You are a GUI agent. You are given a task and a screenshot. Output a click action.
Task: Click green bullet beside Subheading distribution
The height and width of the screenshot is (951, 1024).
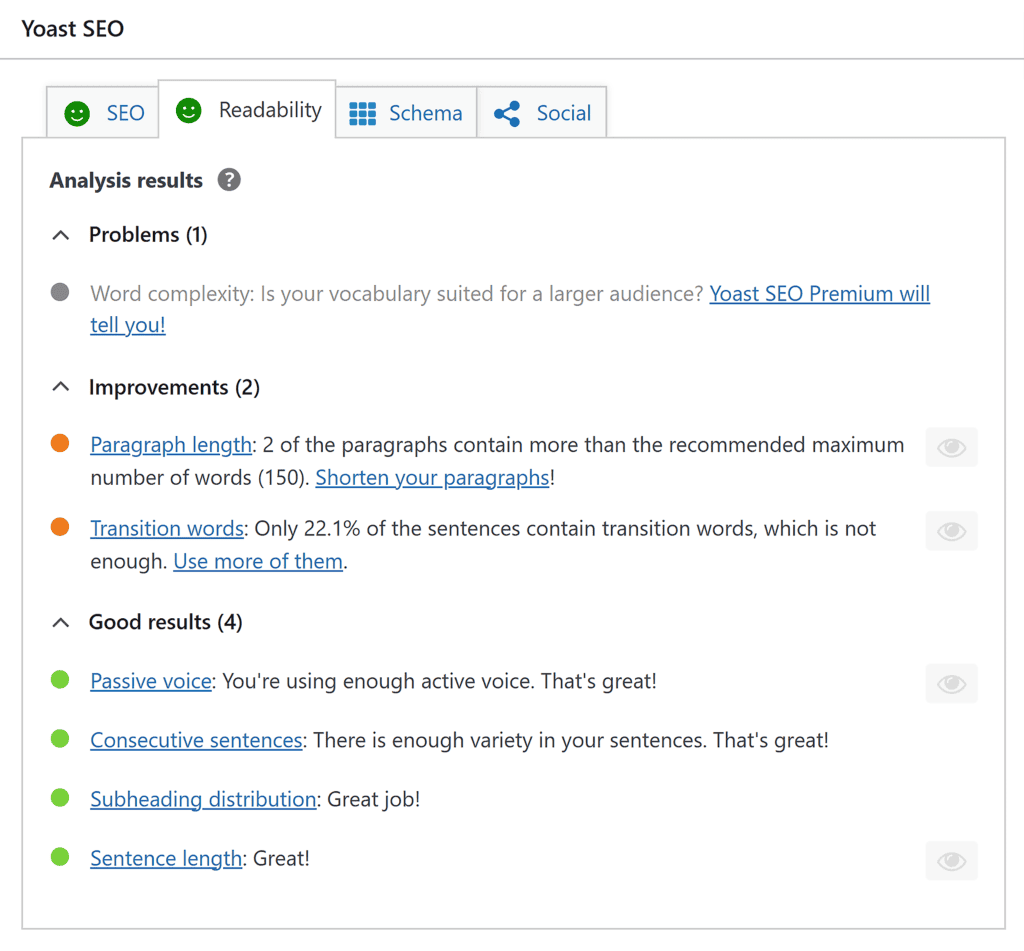click(x=60, y=798)
